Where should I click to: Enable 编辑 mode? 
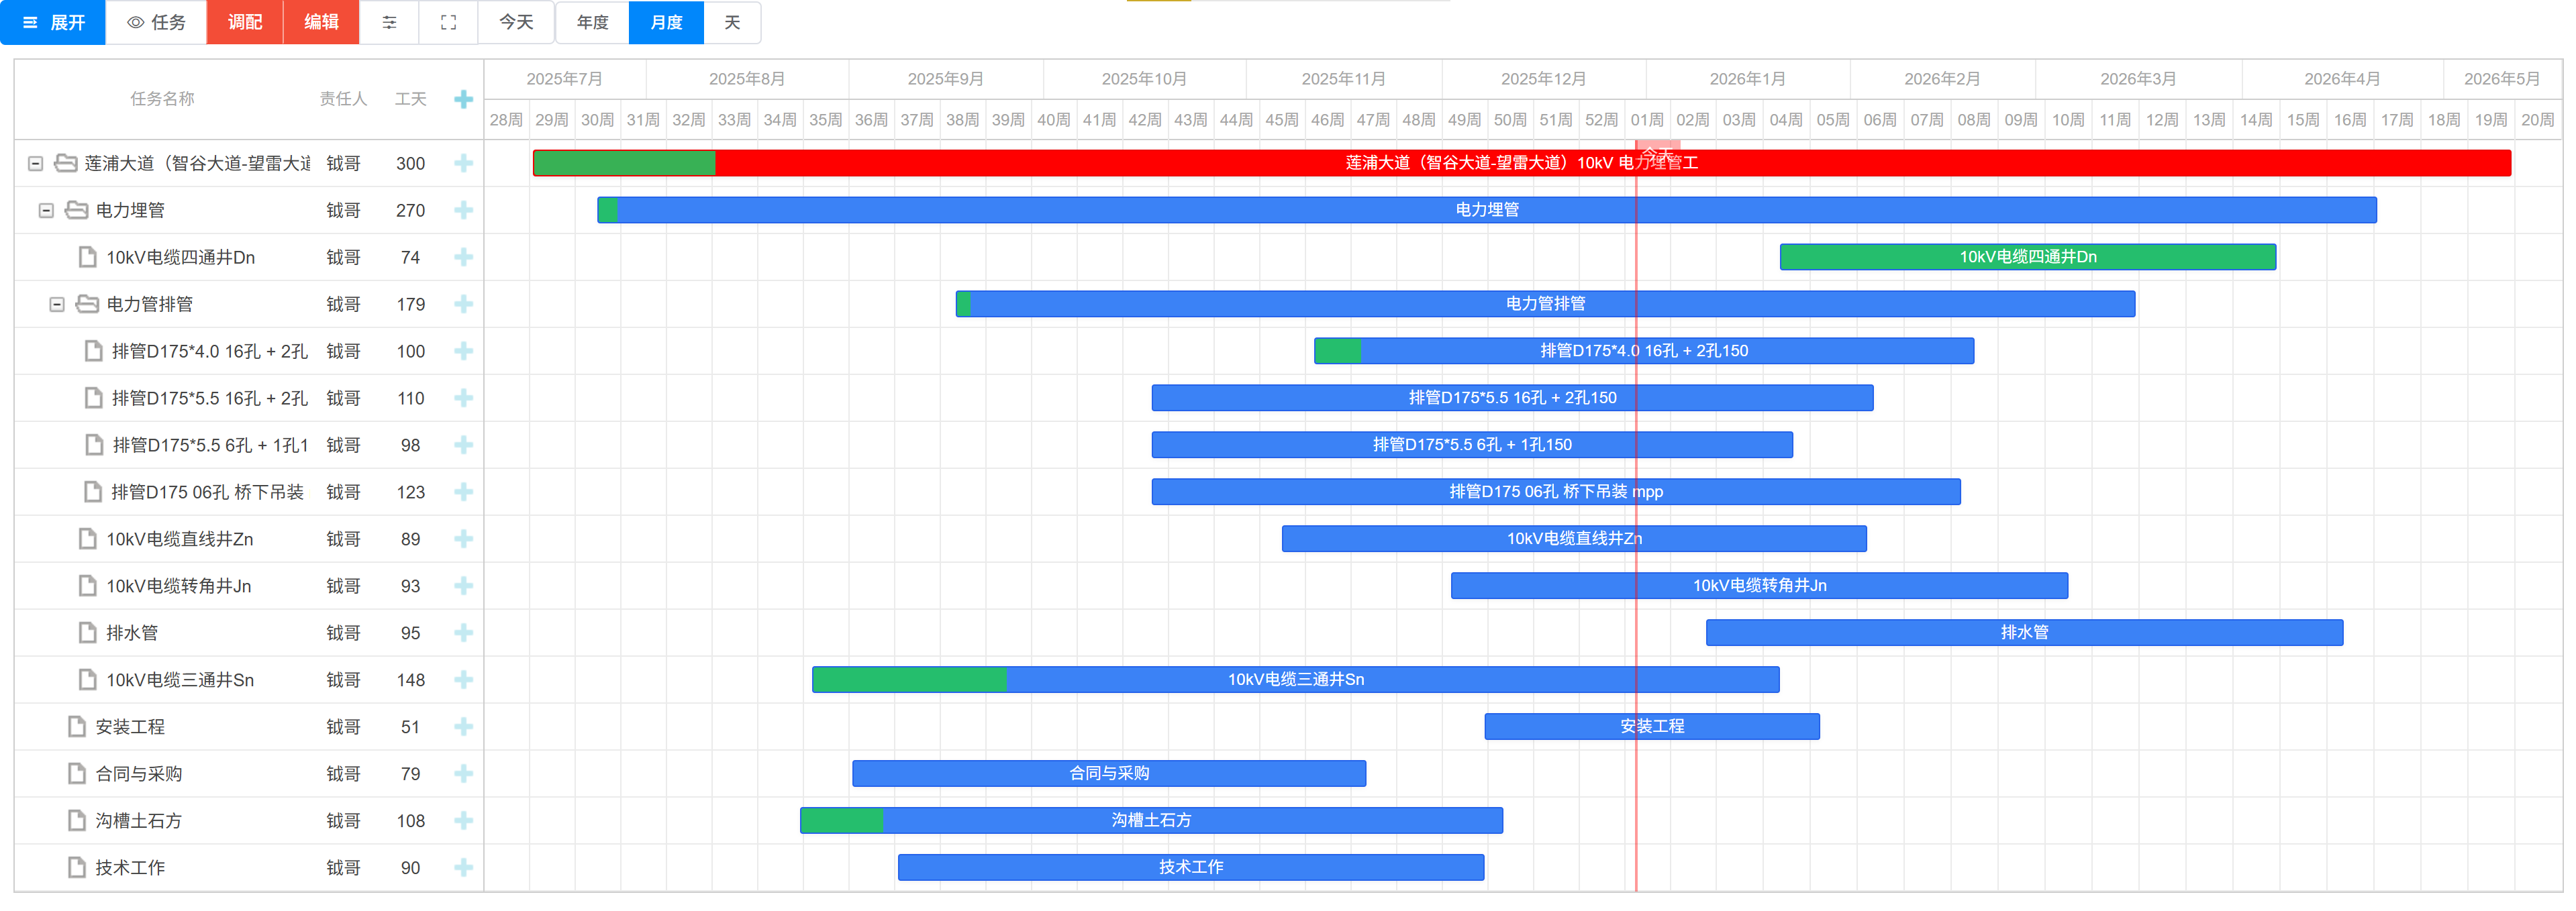click(321, 22)
